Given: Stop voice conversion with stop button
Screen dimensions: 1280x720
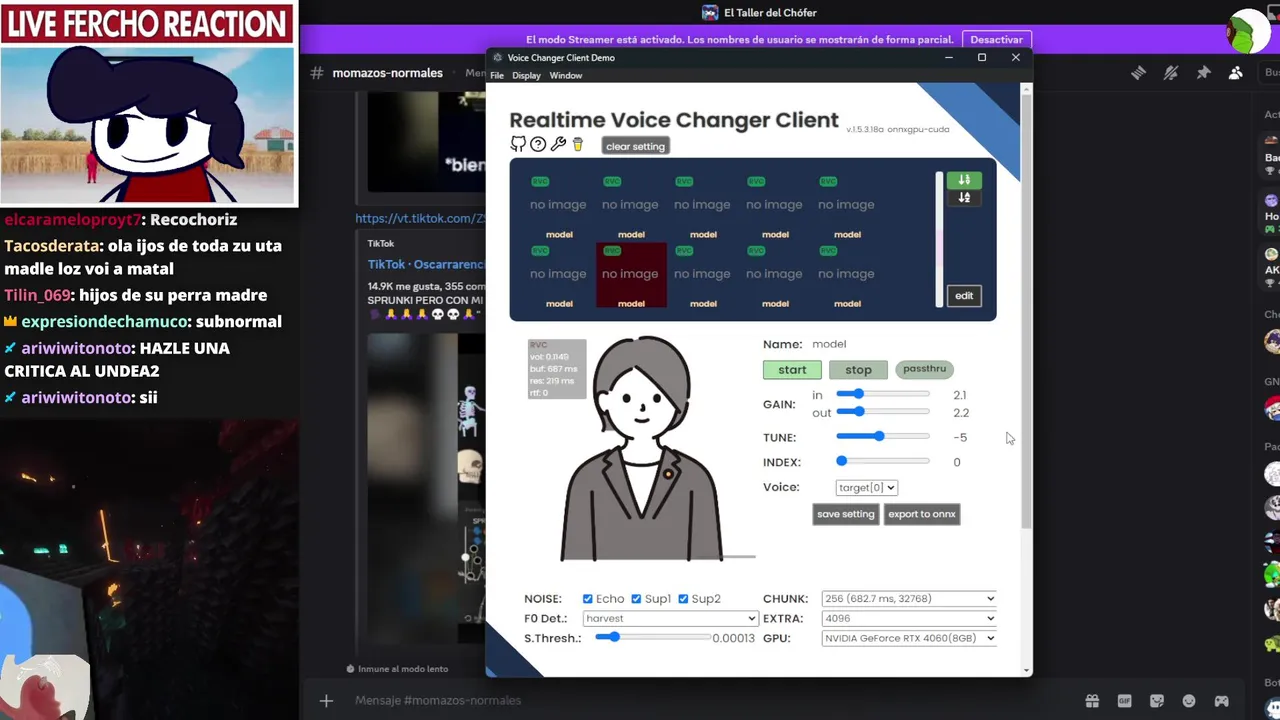Looking at the screenshot, I should point(858,370).
